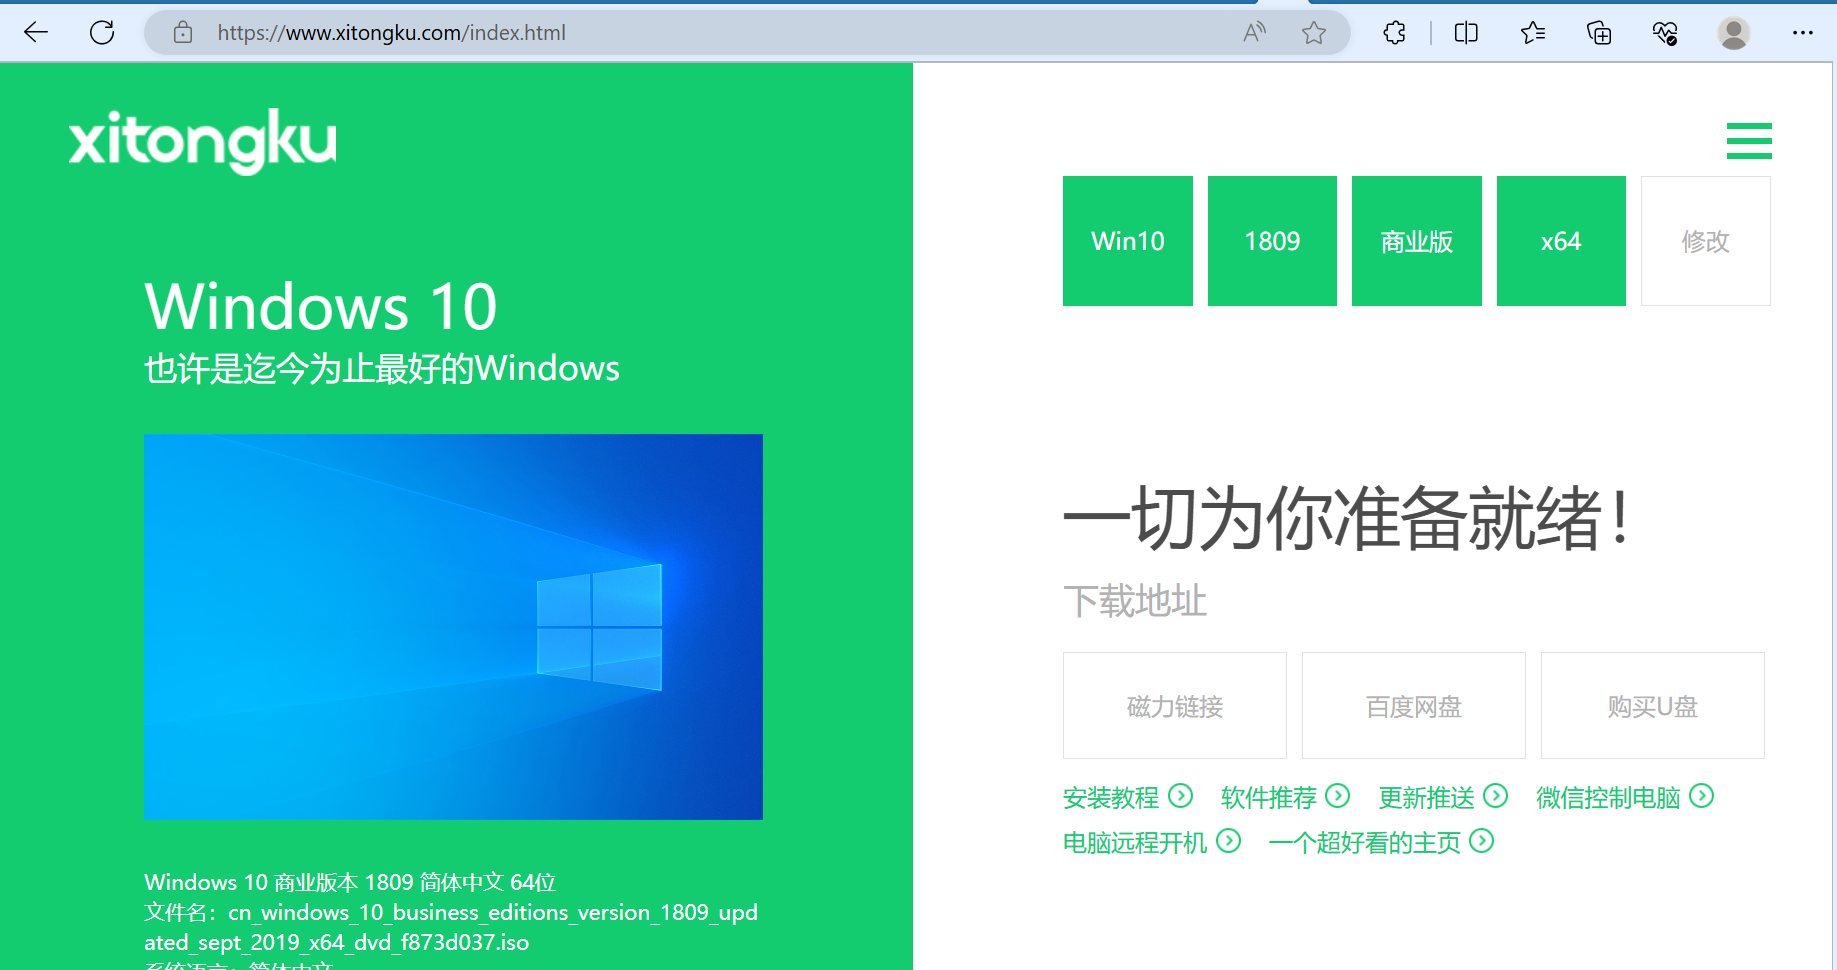Screen dimensions: 1837x970
Task: Select the Win10 tag
Action: [x=1127, y=240]
